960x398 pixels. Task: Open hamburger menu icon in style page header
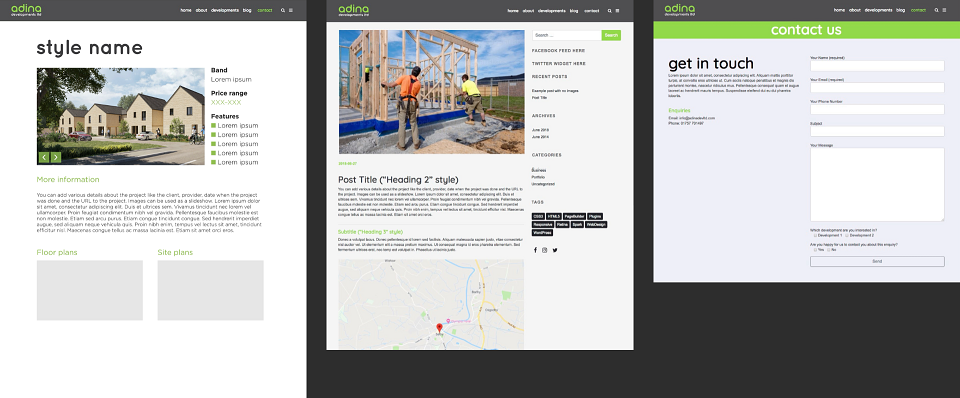point(290,10)
